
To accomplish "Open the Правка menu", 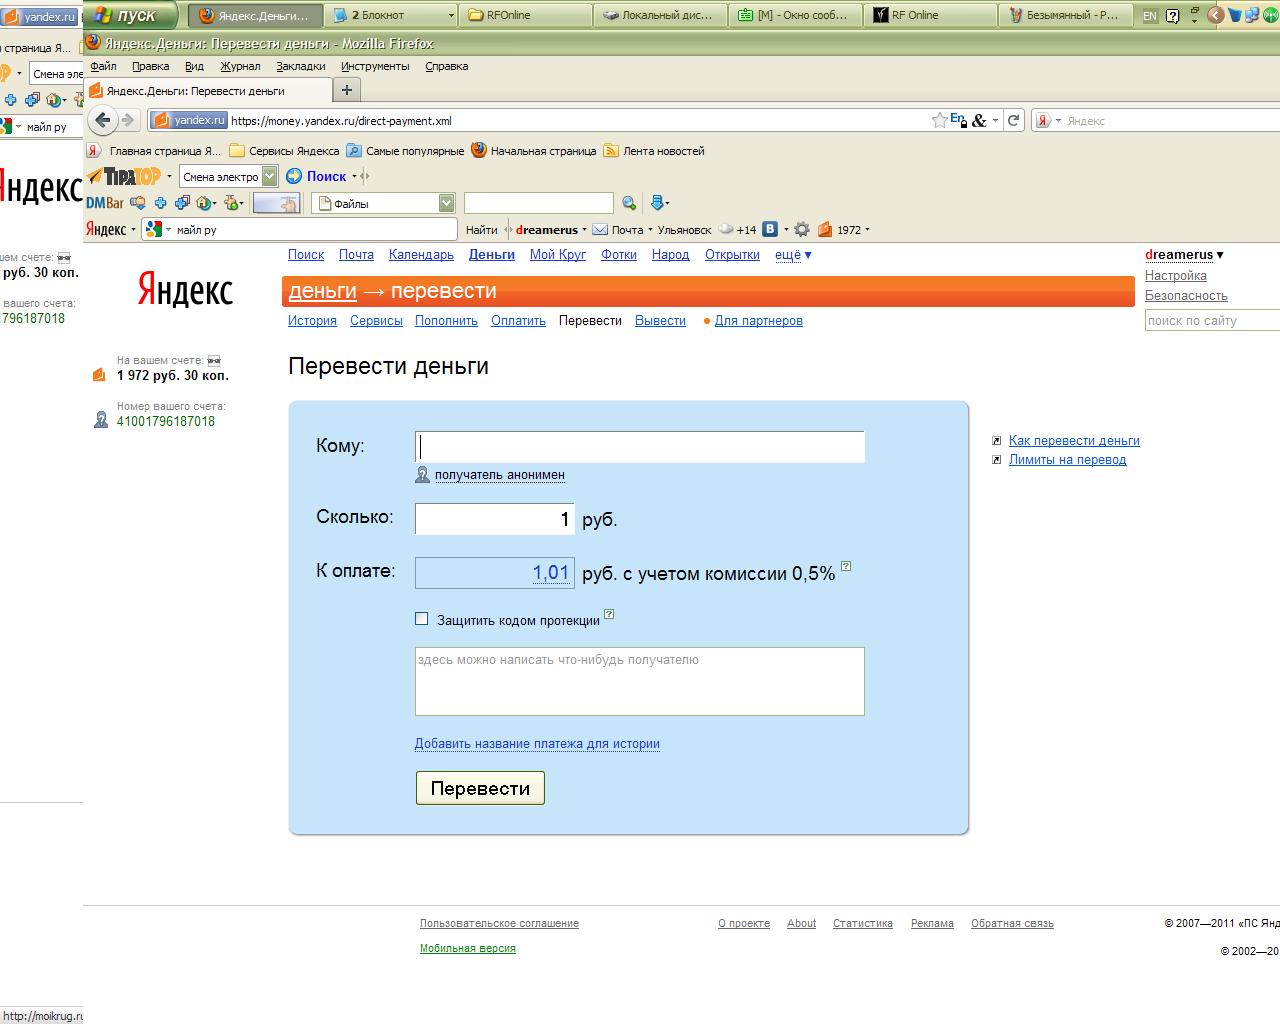I will [150, 66].
